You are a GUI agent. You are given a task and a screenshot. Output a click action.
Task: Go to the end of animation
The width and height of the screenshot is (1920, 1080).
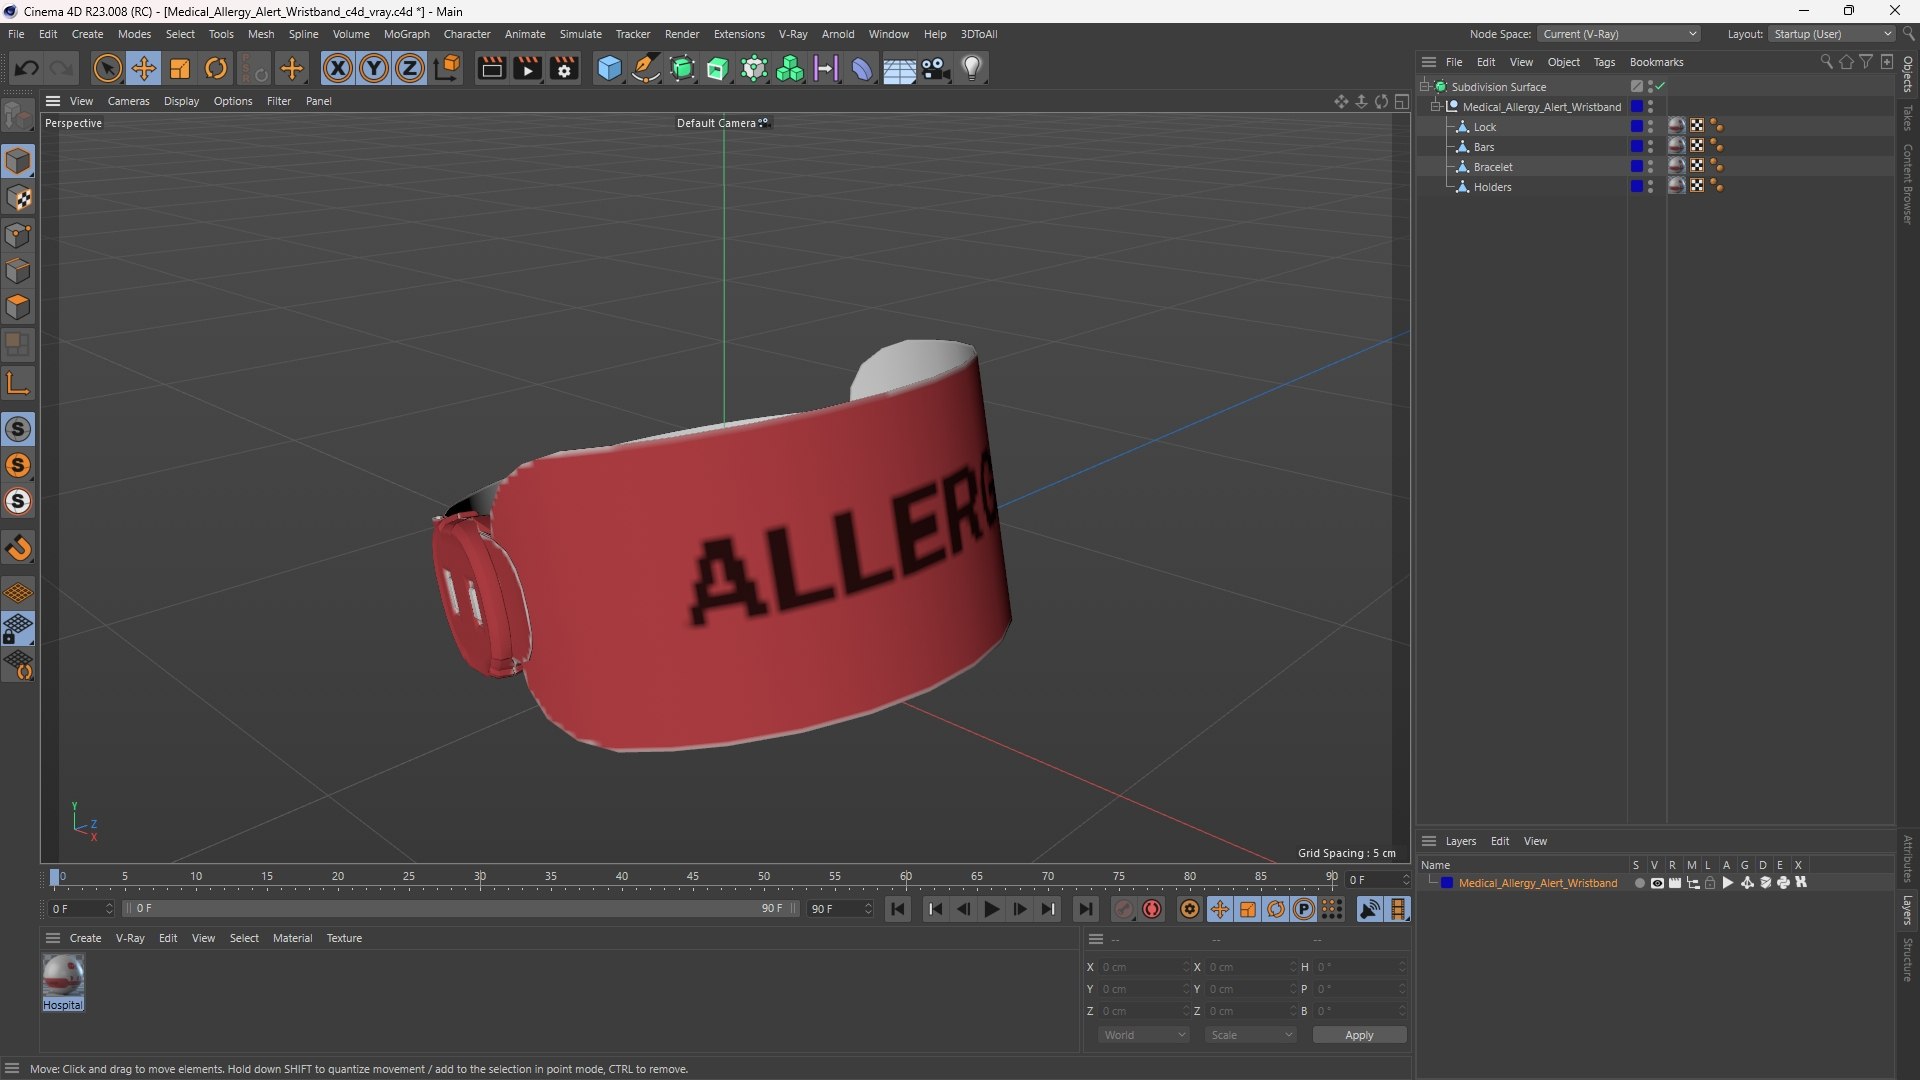click(x=1085, y=909)
